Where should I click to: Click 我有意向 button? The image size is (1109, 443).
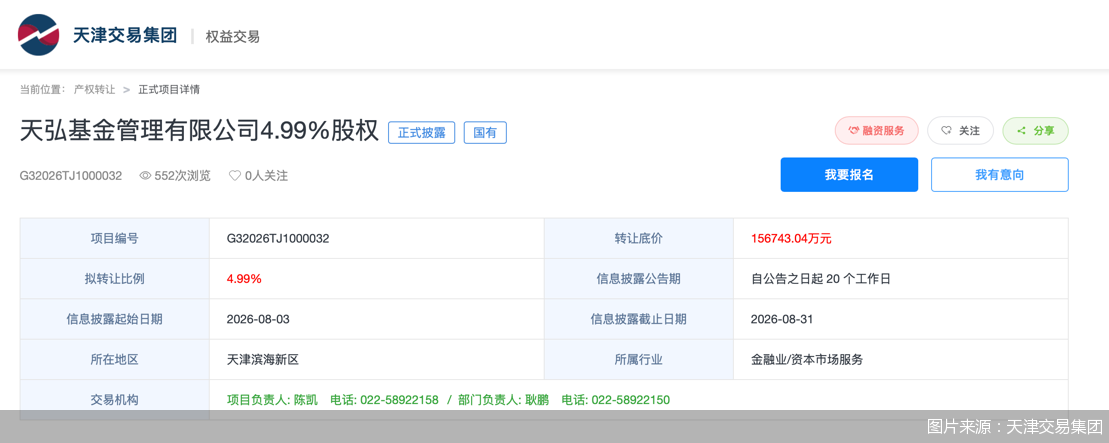pos(999,175)
